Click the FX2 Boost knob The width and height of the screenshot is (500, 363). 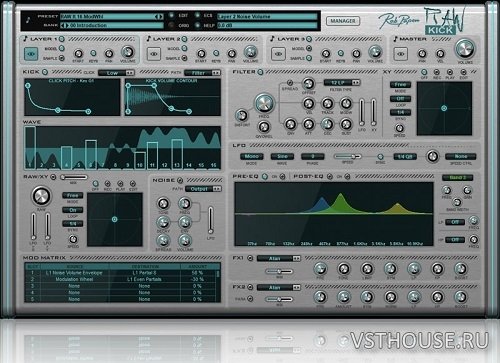click(x=461, y=297)
